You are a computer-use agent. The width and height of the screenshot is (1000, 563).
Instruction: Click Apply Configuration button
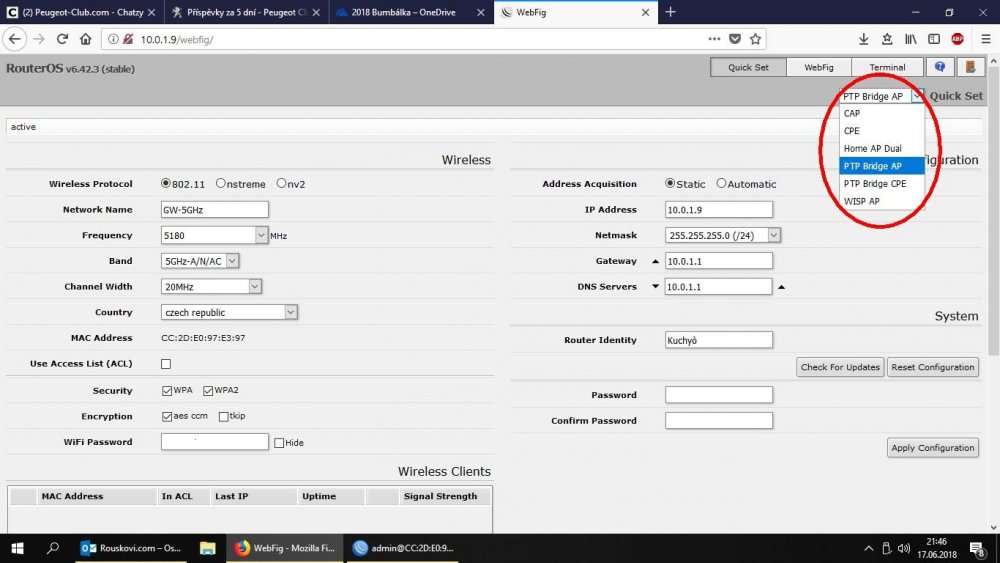932,448
